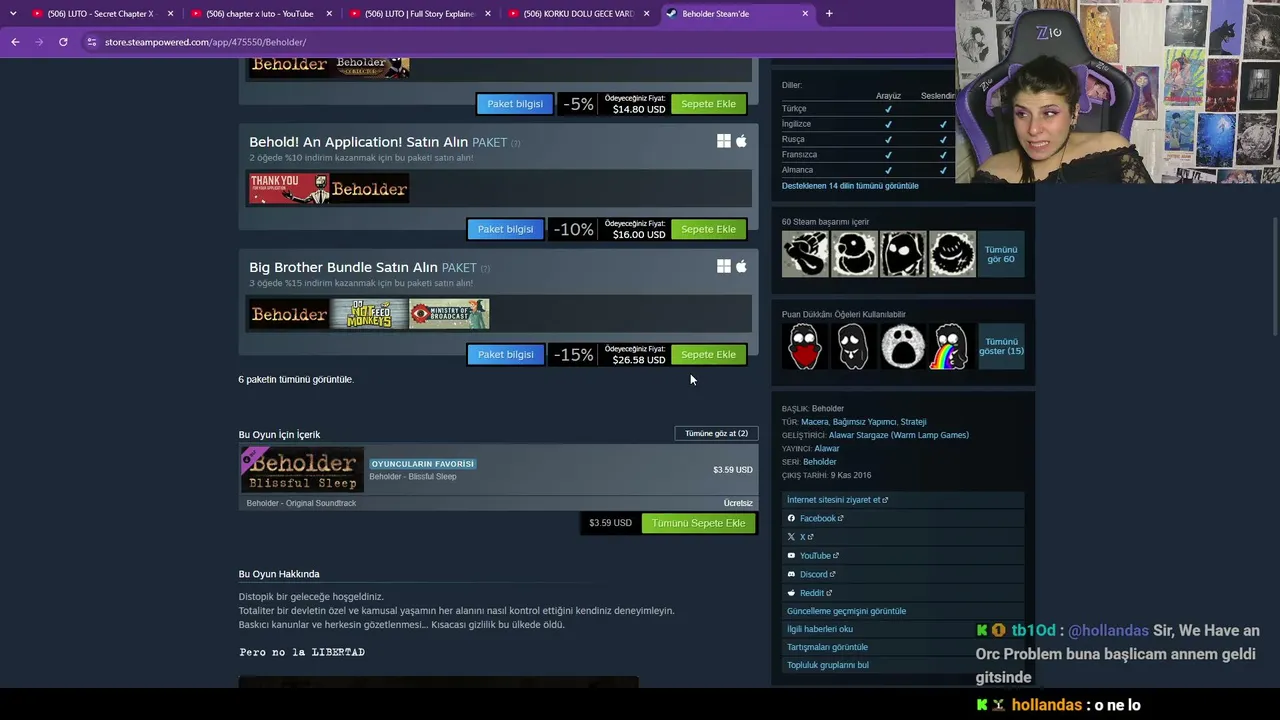Click the Facebook icon in the links list
The image size is (1280, 720).
[x=791, y=518]
